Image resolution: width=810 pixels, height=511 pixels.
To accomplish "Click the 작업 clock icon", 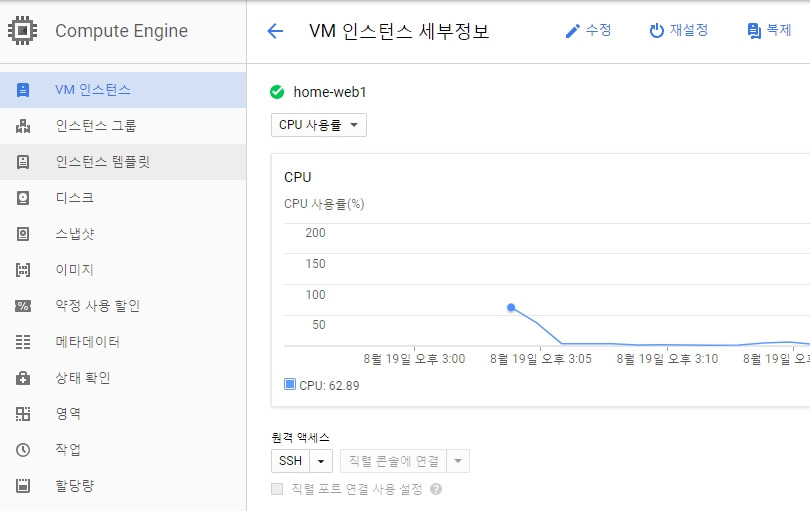I will (x=23, y=450).
